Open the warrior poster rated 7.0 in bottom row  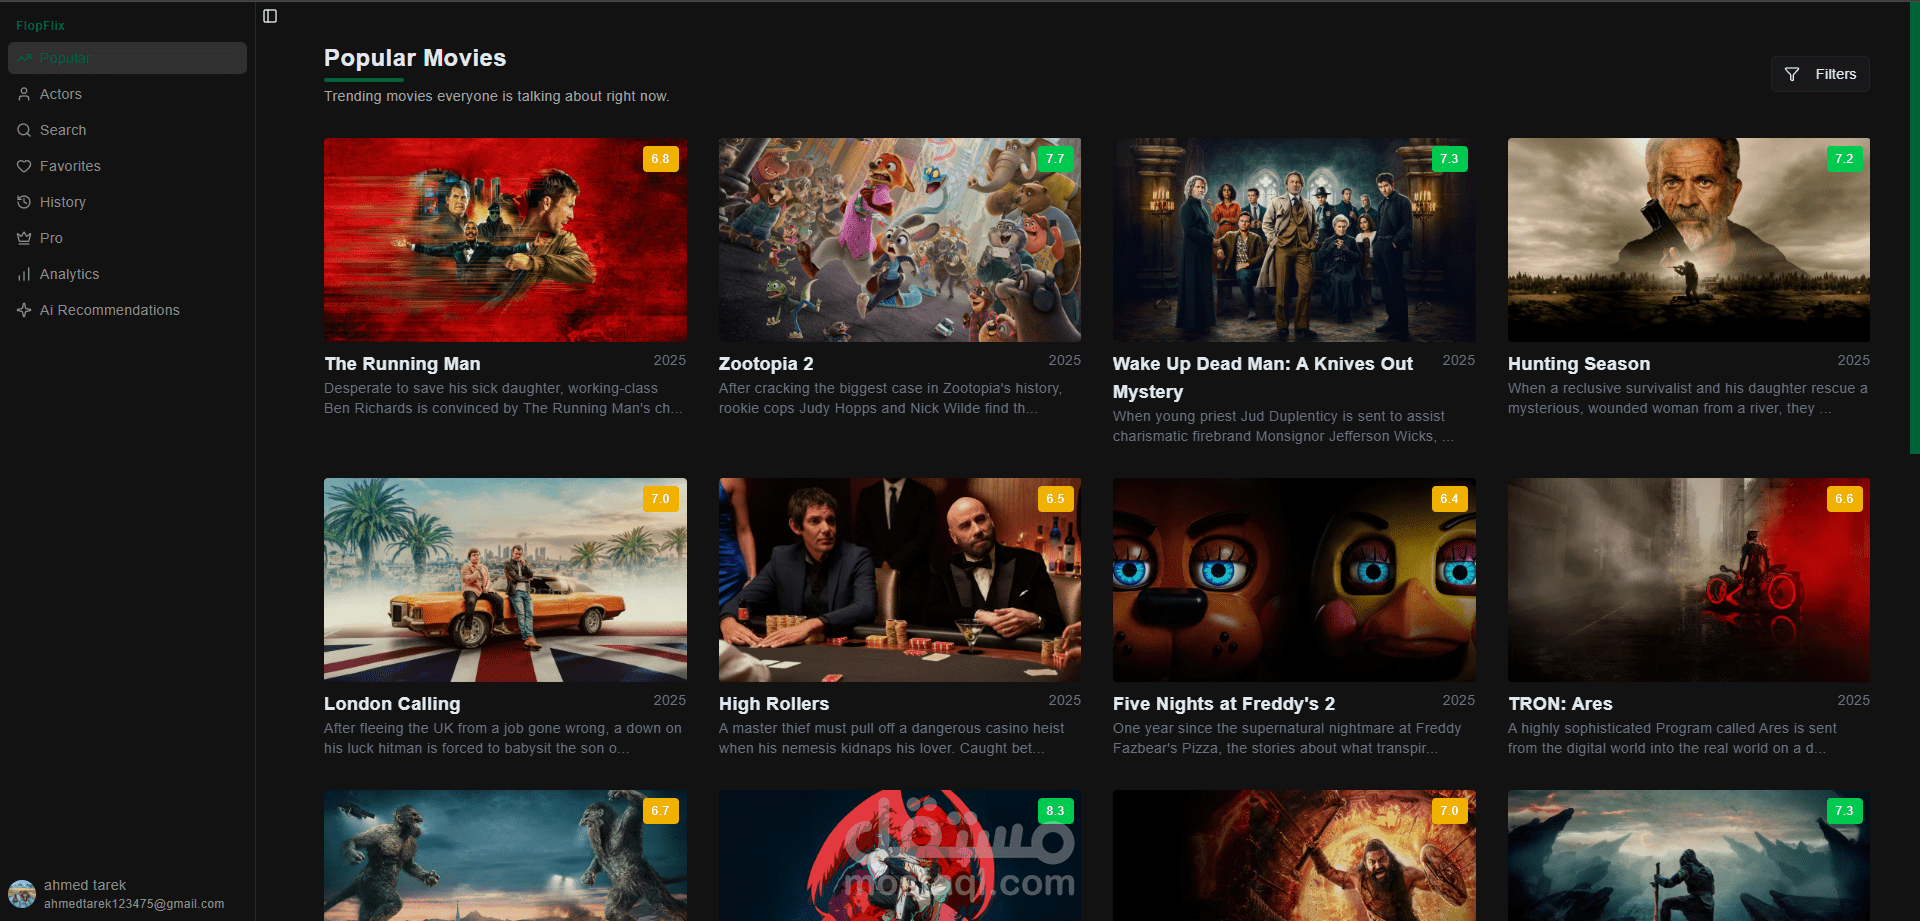click(1294, 856)
